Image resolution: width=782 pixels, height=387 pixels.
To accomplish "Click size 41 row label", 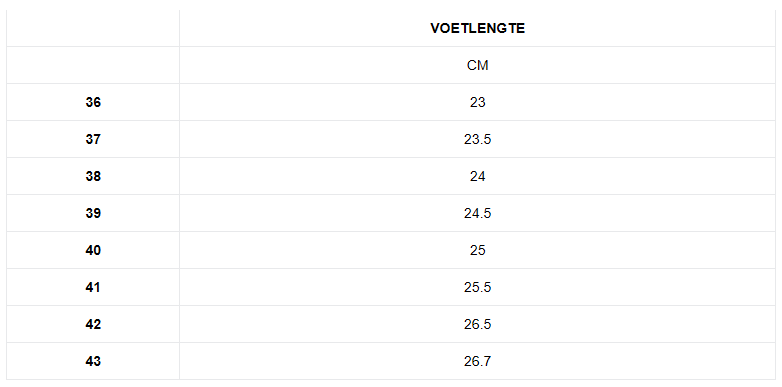I will coord(93,287).
